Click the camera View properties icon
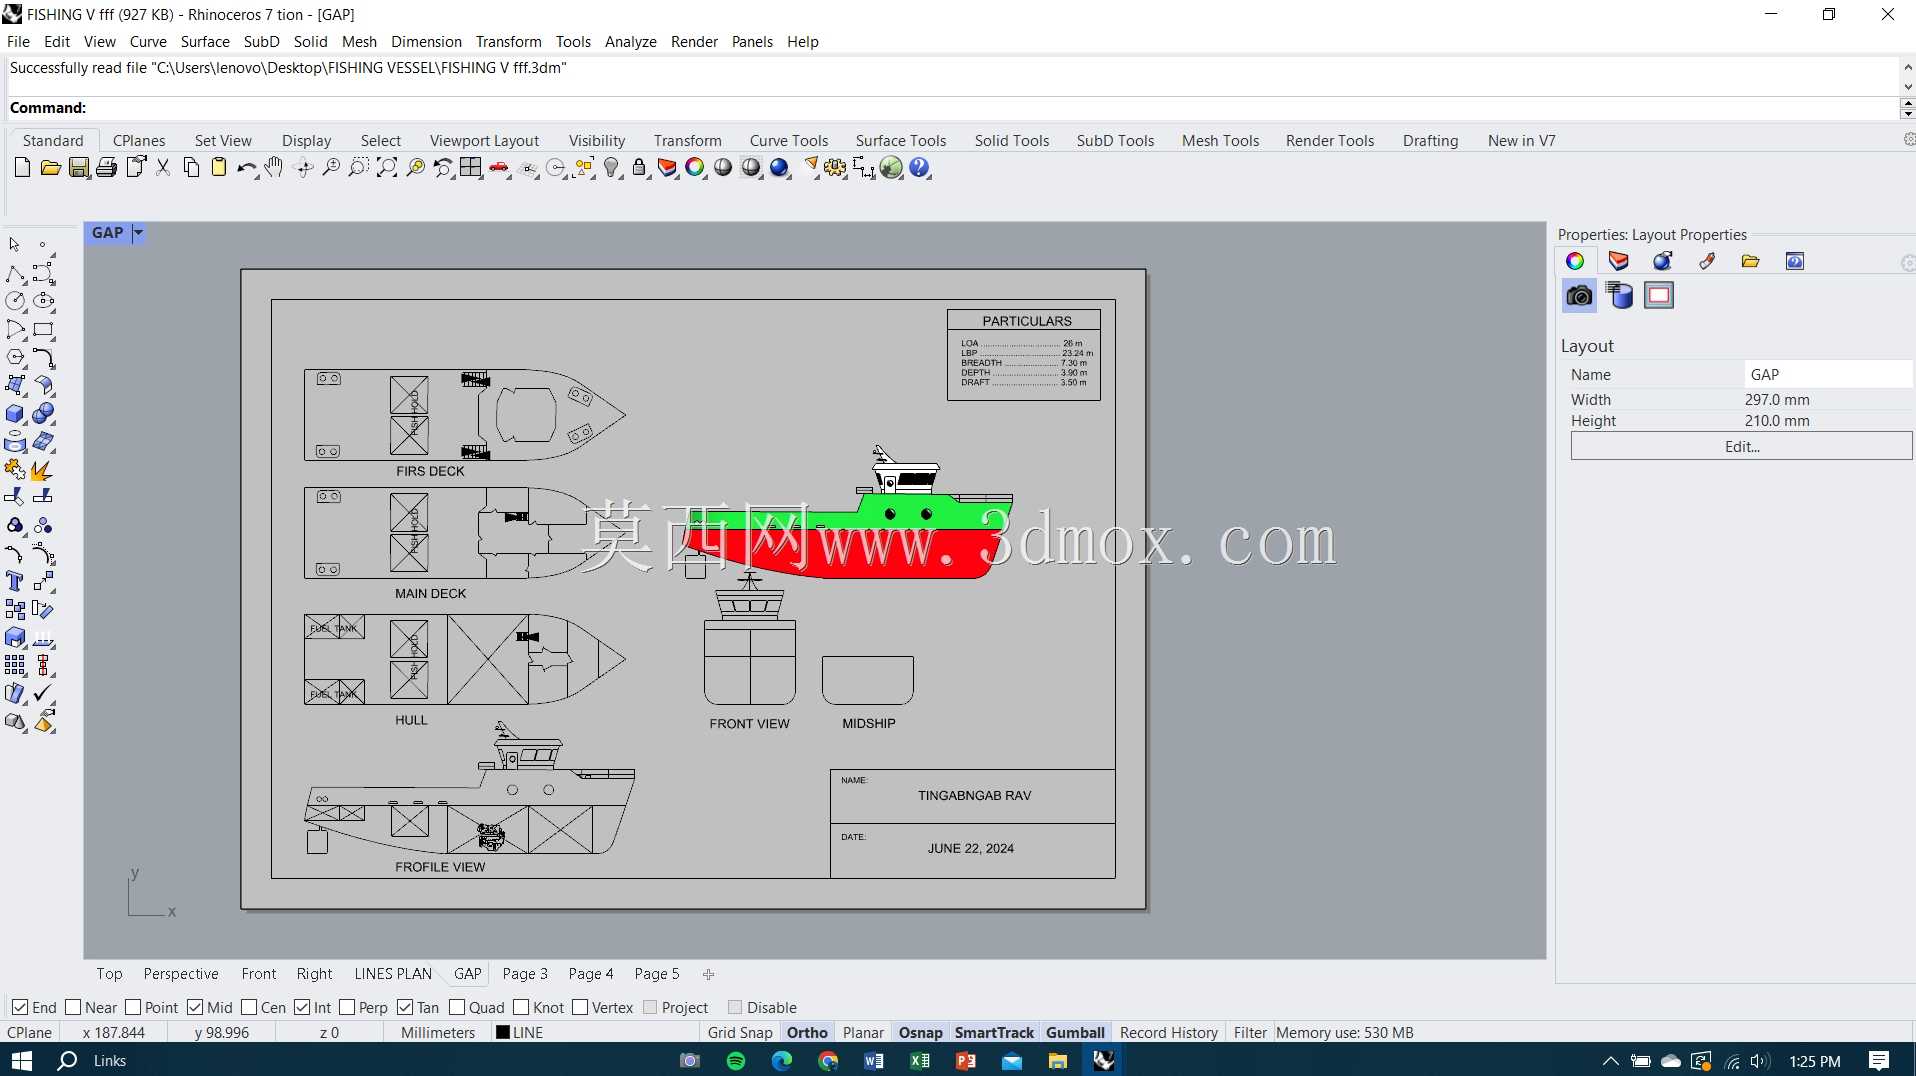The width and height of the screenshot is (1916, 1076). [x=1579, y=295]
